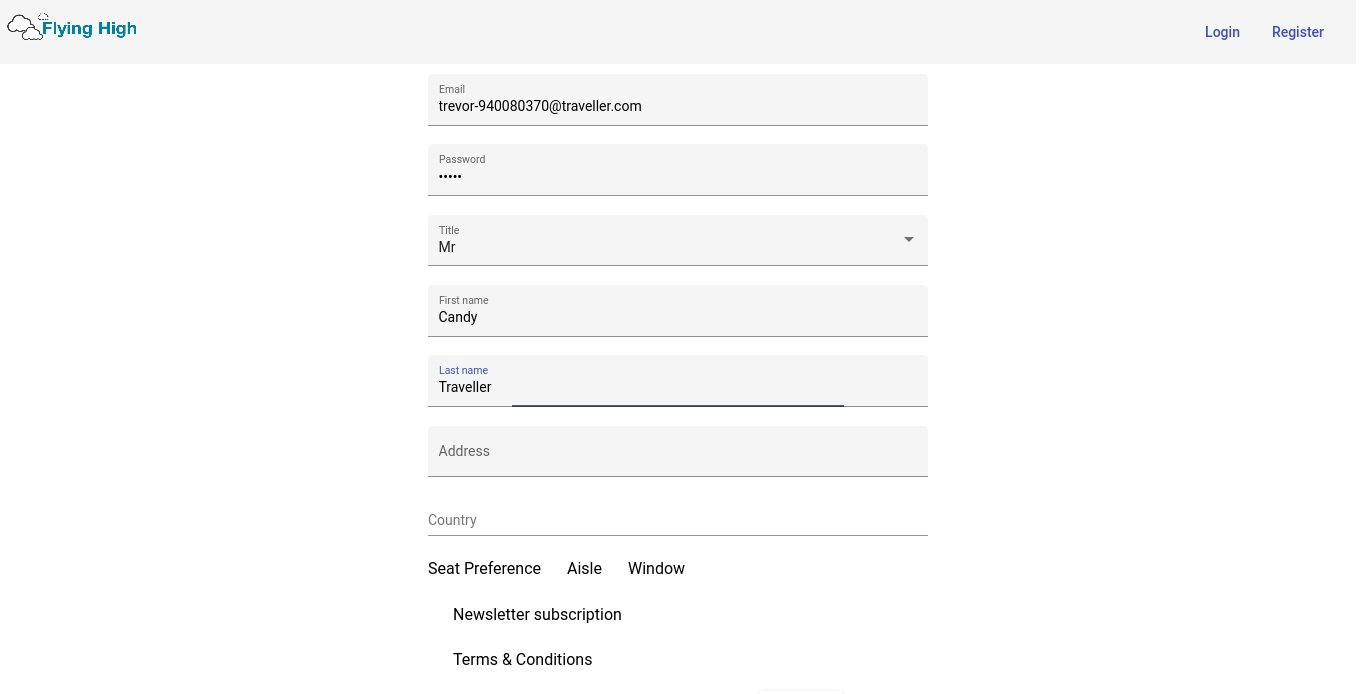Toggle the Newsletter subscription checkbox
The height and width of the screenshot is (694, 1366).
click(x=438, y=614)
